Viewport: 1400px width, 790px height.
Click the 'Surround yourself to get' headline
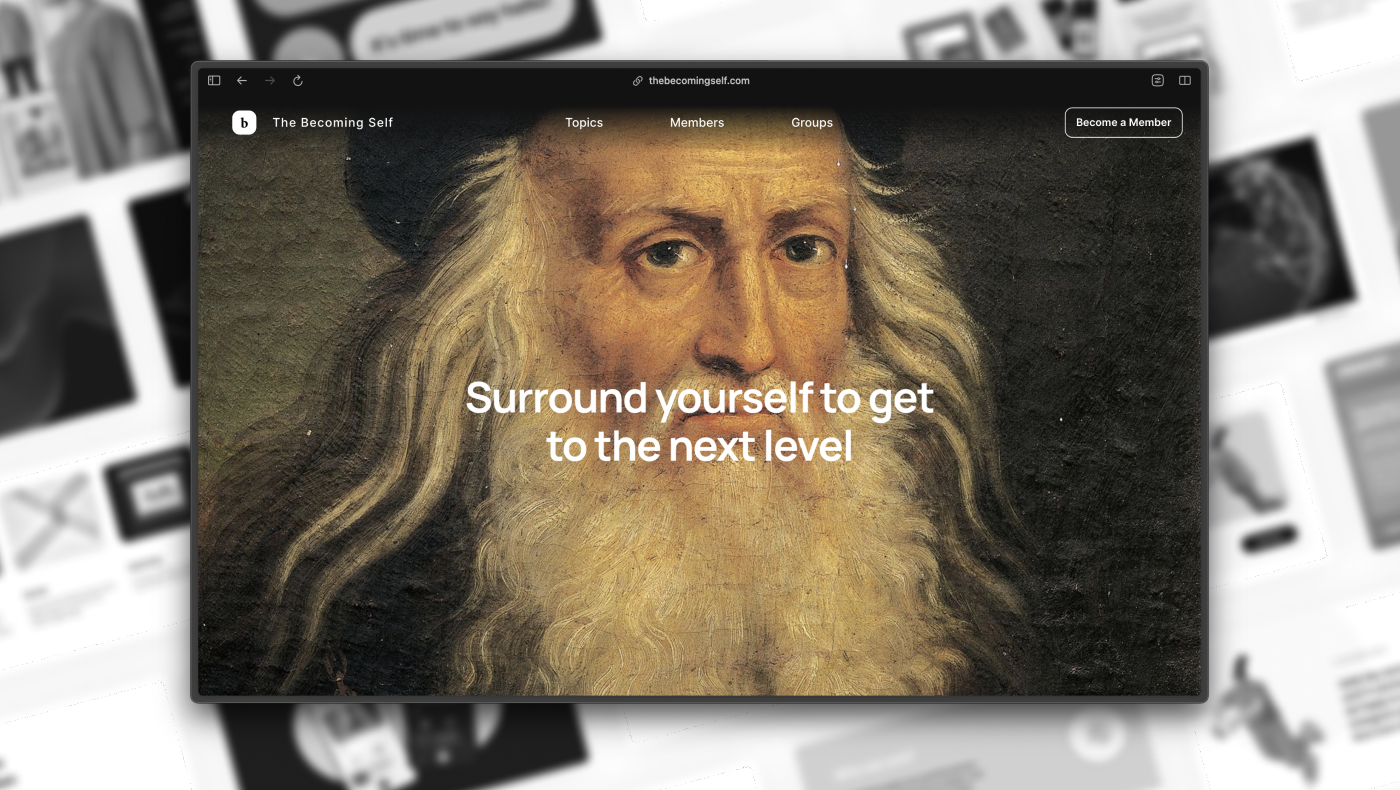[x=699, y=398]
